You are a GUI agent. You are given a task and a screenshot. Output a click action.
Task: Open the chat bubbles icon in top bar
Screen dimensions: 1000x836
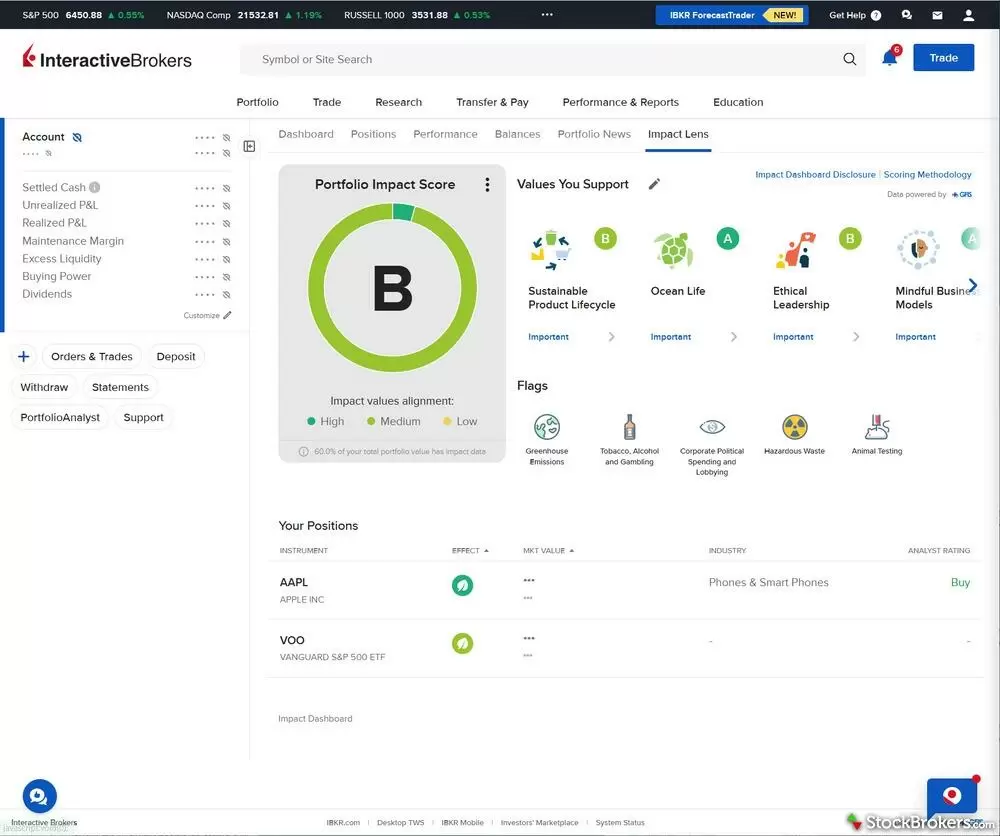[x=906, y=15]
